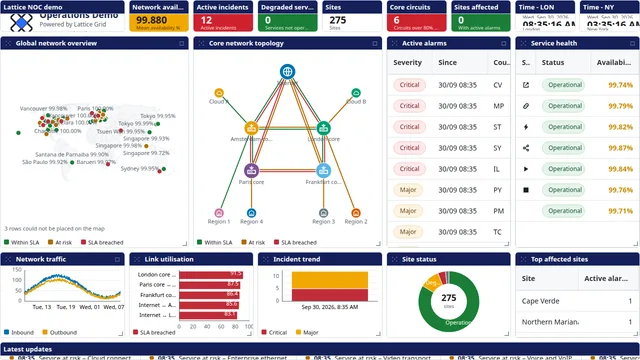The width and height of the screenshot is (640, 360).
Task: Select the Cape Verde site row
Action: (577, 301)
